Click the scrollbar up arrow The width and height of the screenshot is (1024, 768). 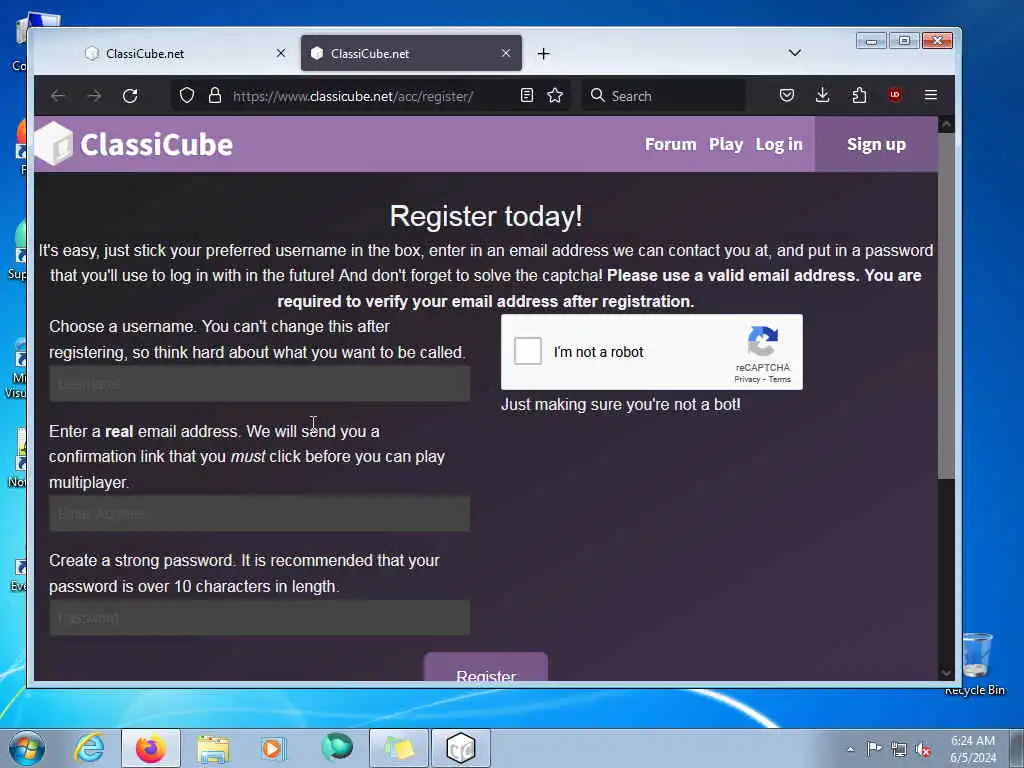tap(946, 125)
